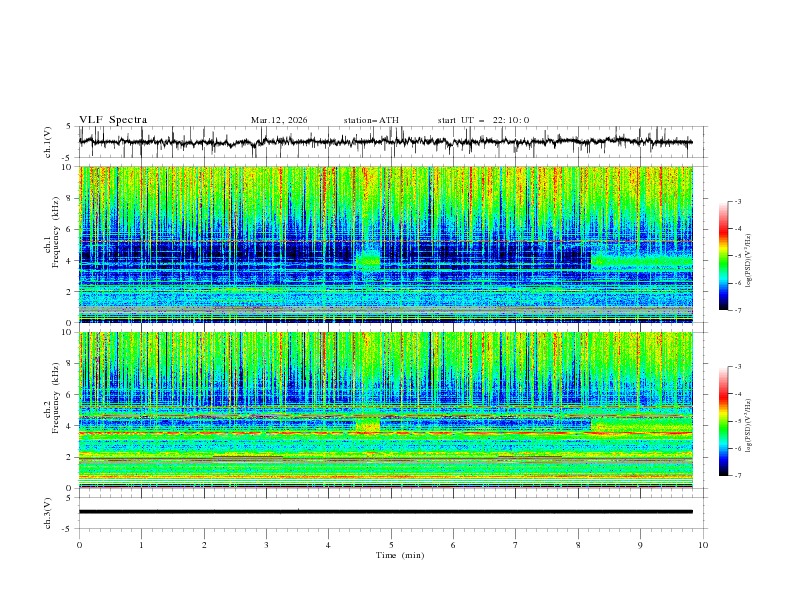Click the "ch.1(V)" waveform axis label

tap(47, 142)
